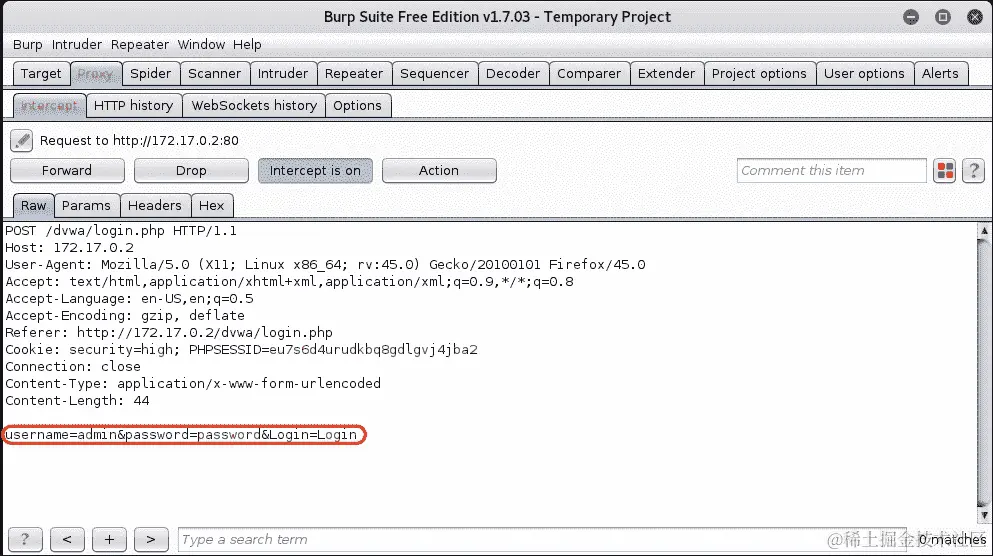Go to previous search match arrow

pyautogui.click(x=67, y=540)
